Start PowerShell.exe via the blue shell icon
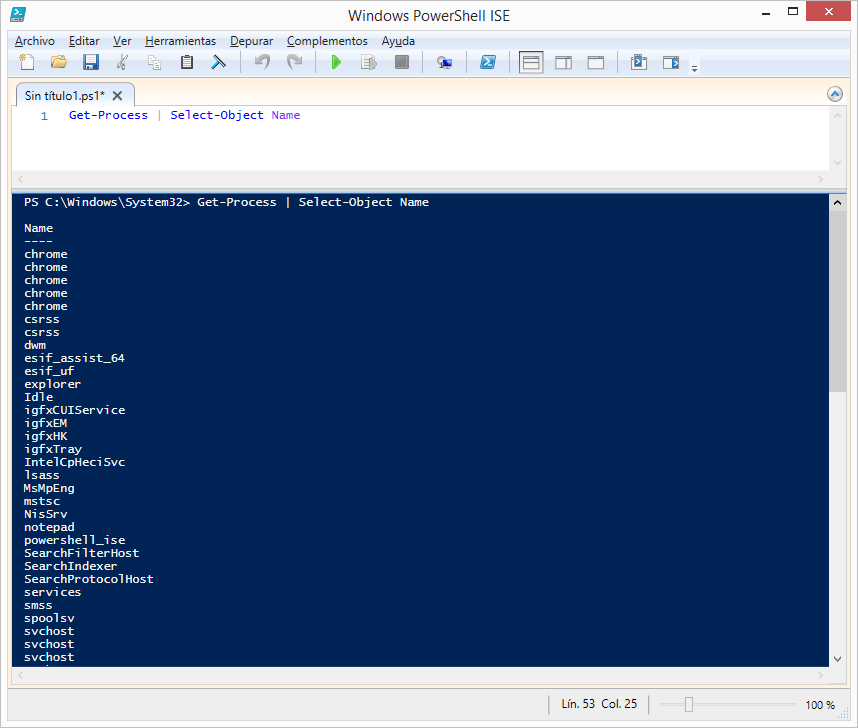858x728 pixels. [489, 62]
